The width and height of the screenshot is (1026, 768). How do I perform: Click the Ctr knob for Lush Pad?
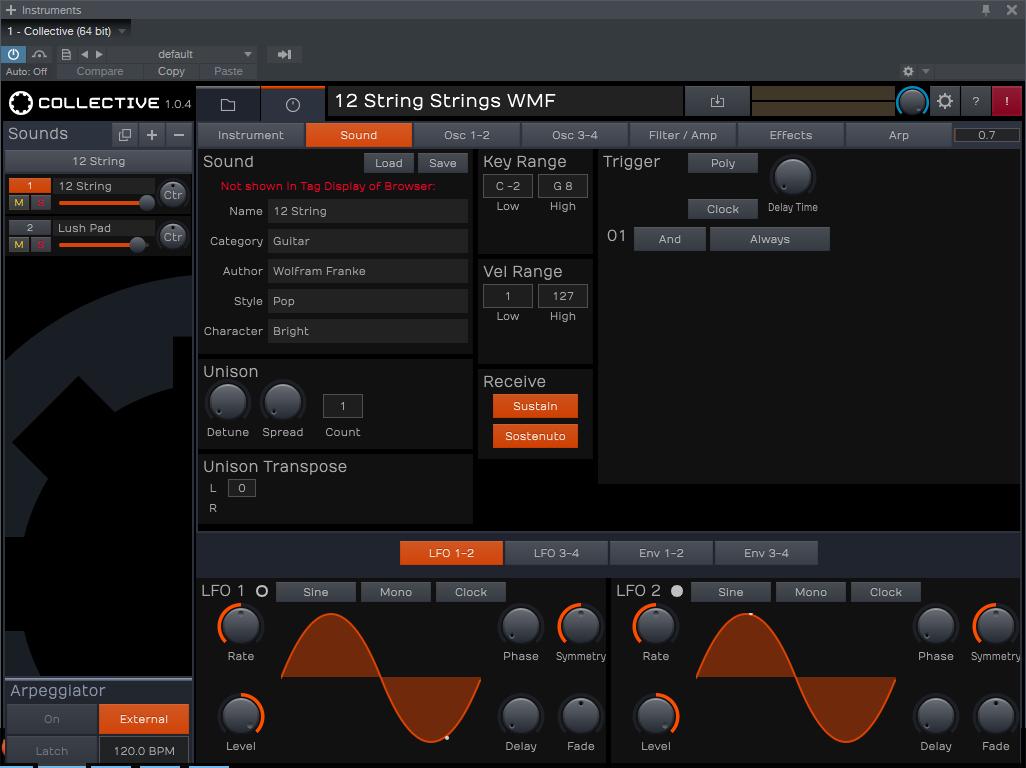coord(173,236)
